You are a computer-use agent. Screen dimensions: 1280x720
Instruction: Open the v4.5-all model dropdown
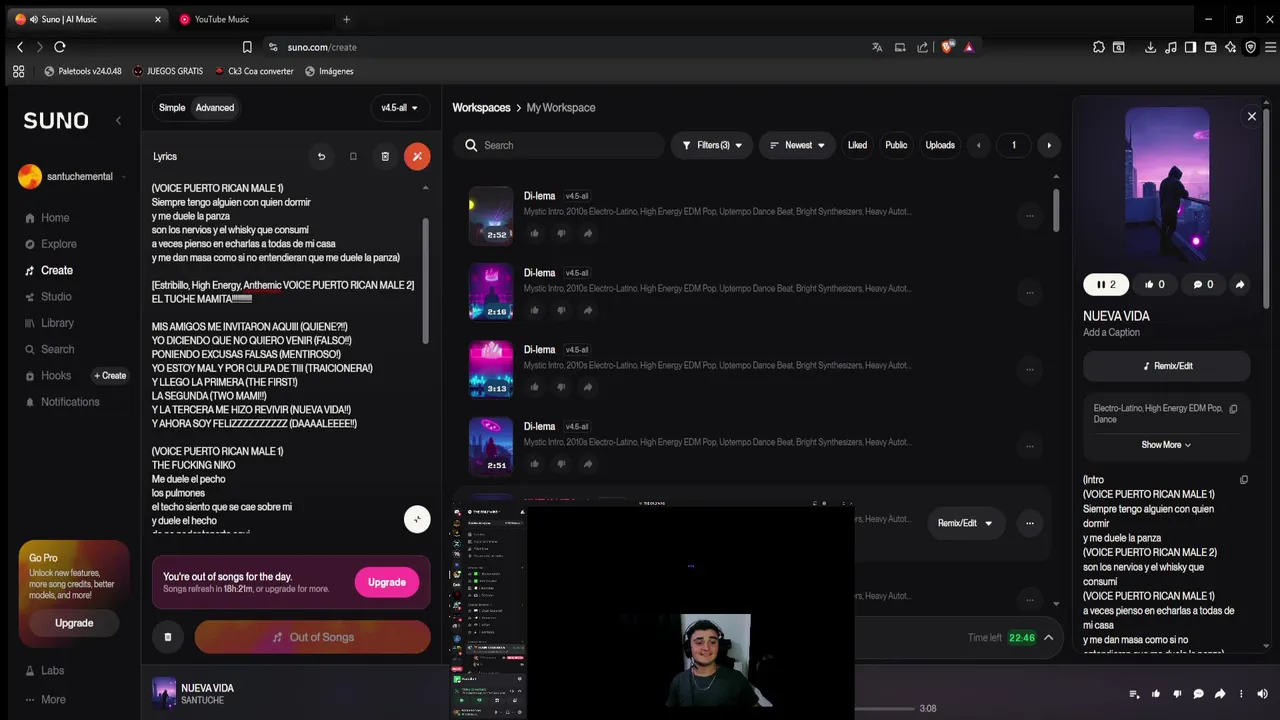coord(400,108)
